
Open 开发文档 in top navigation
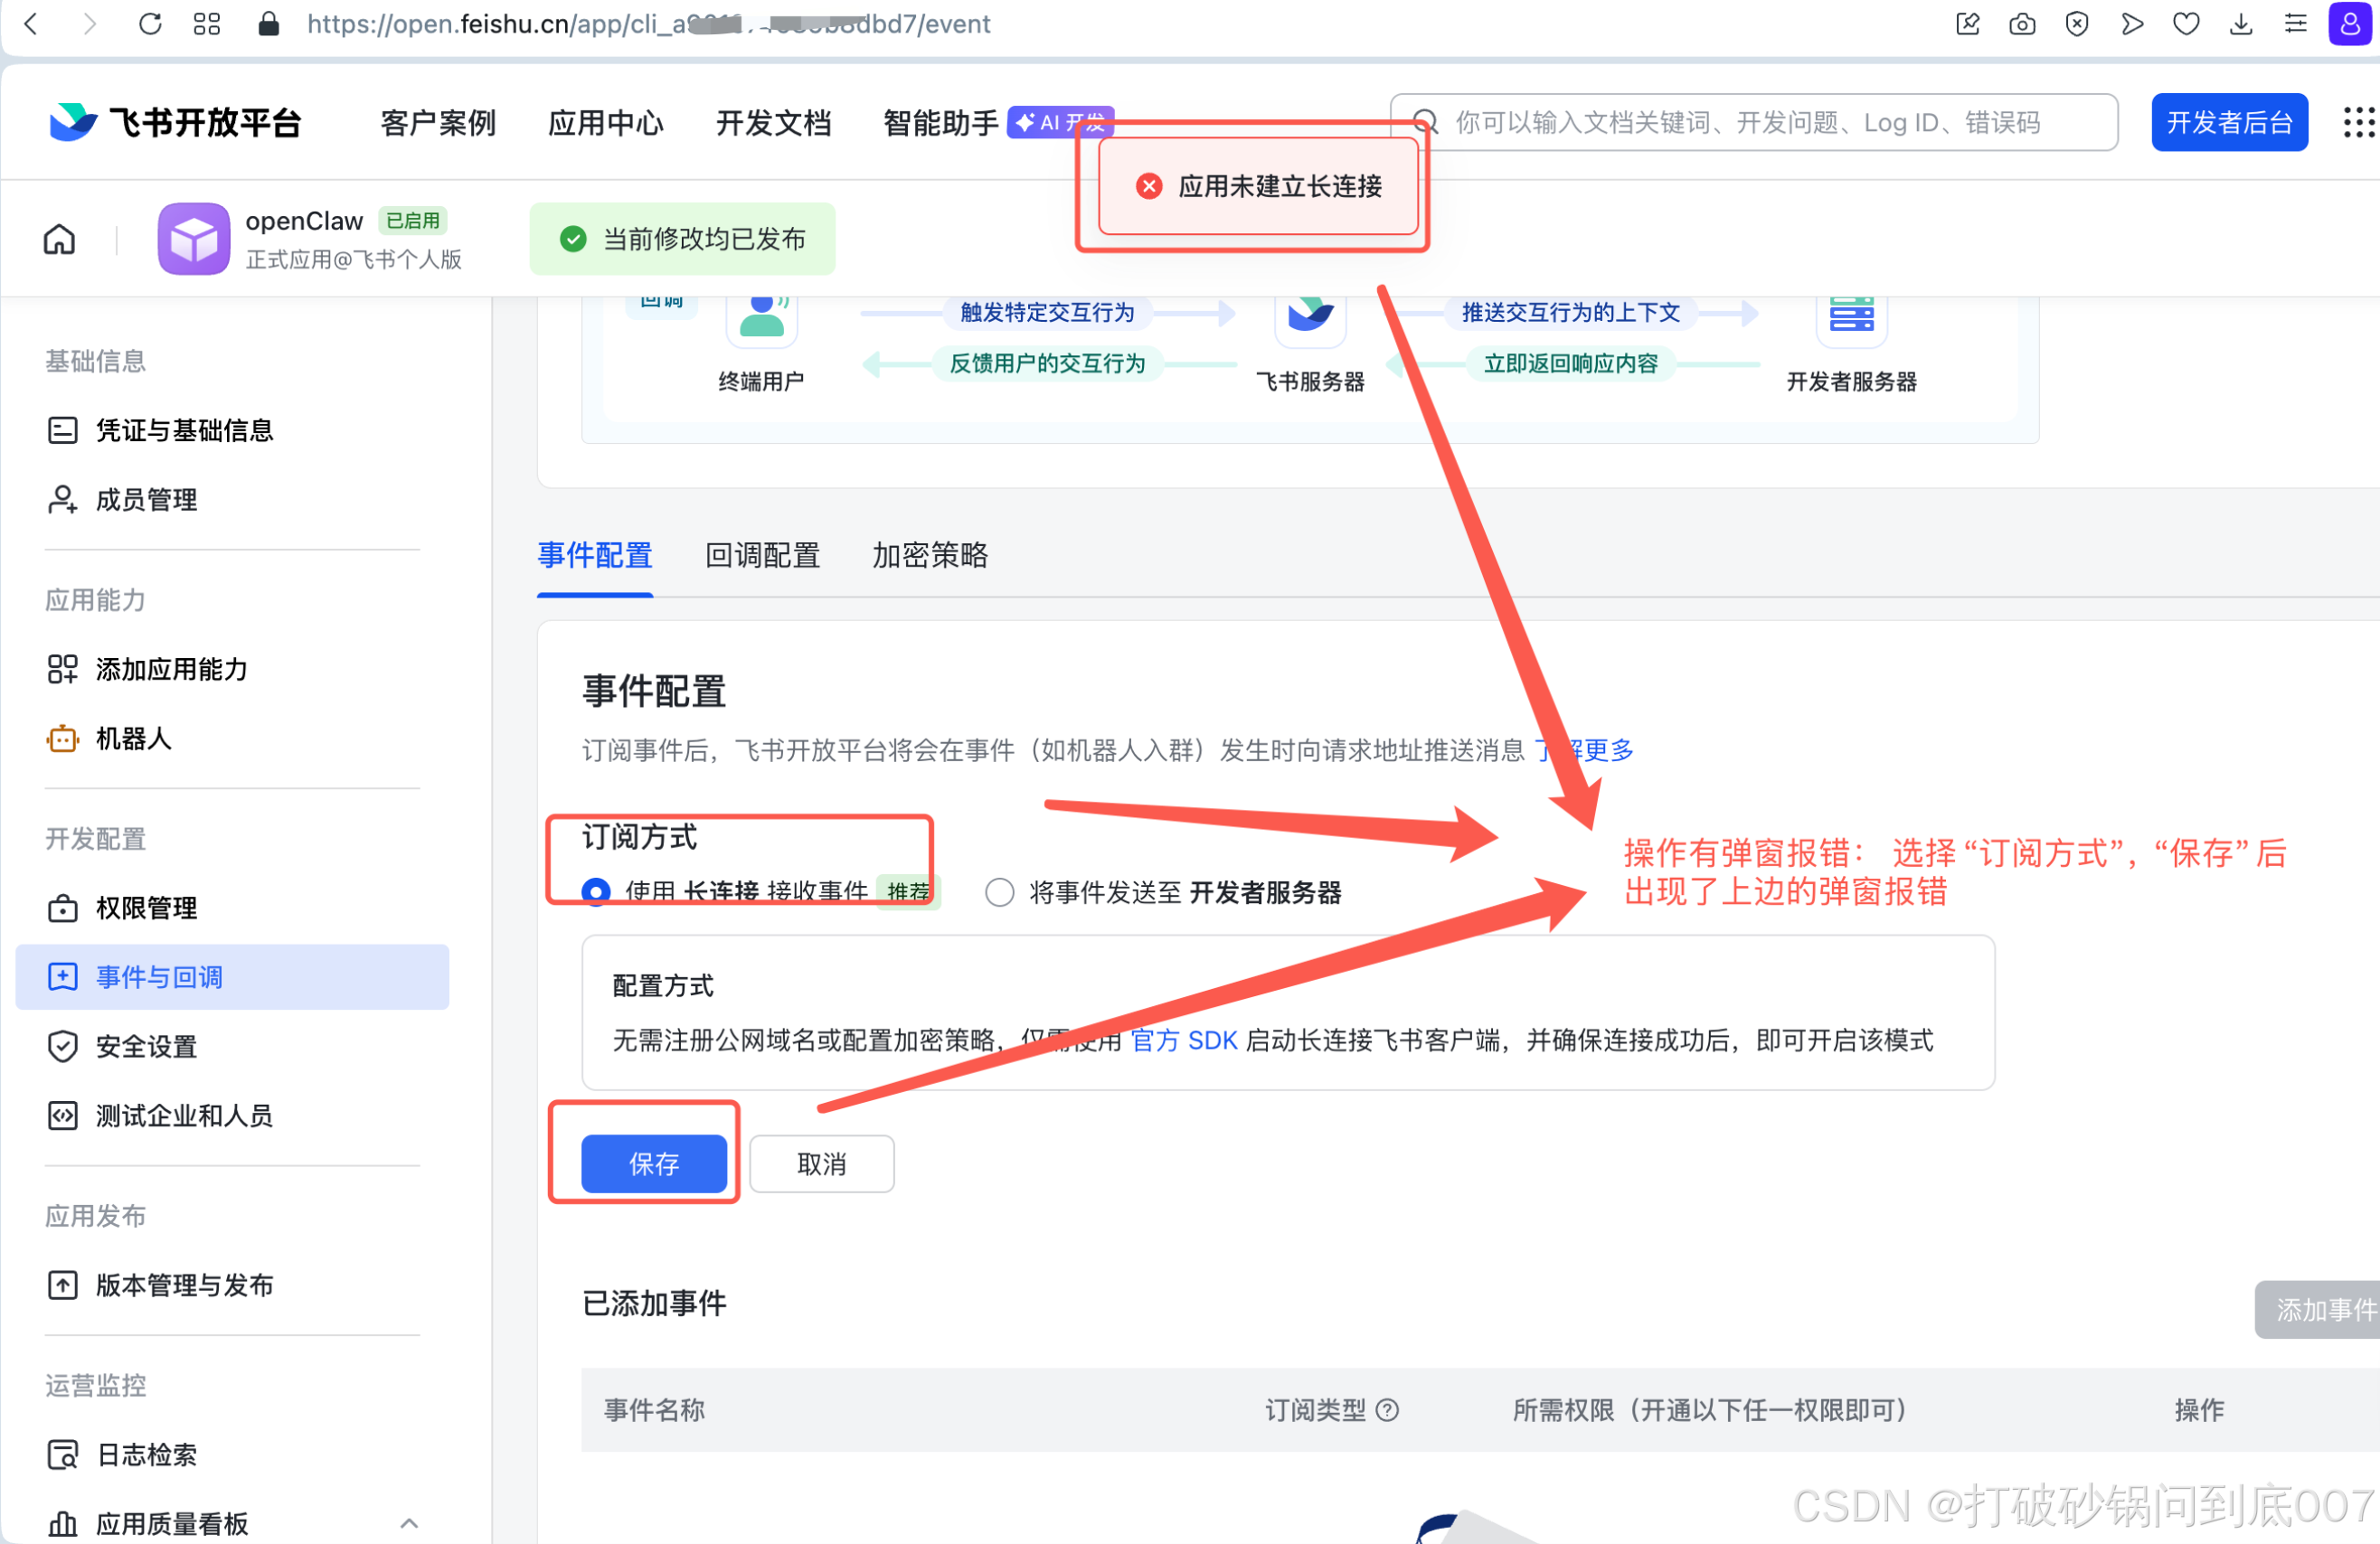tap(773, 123)
